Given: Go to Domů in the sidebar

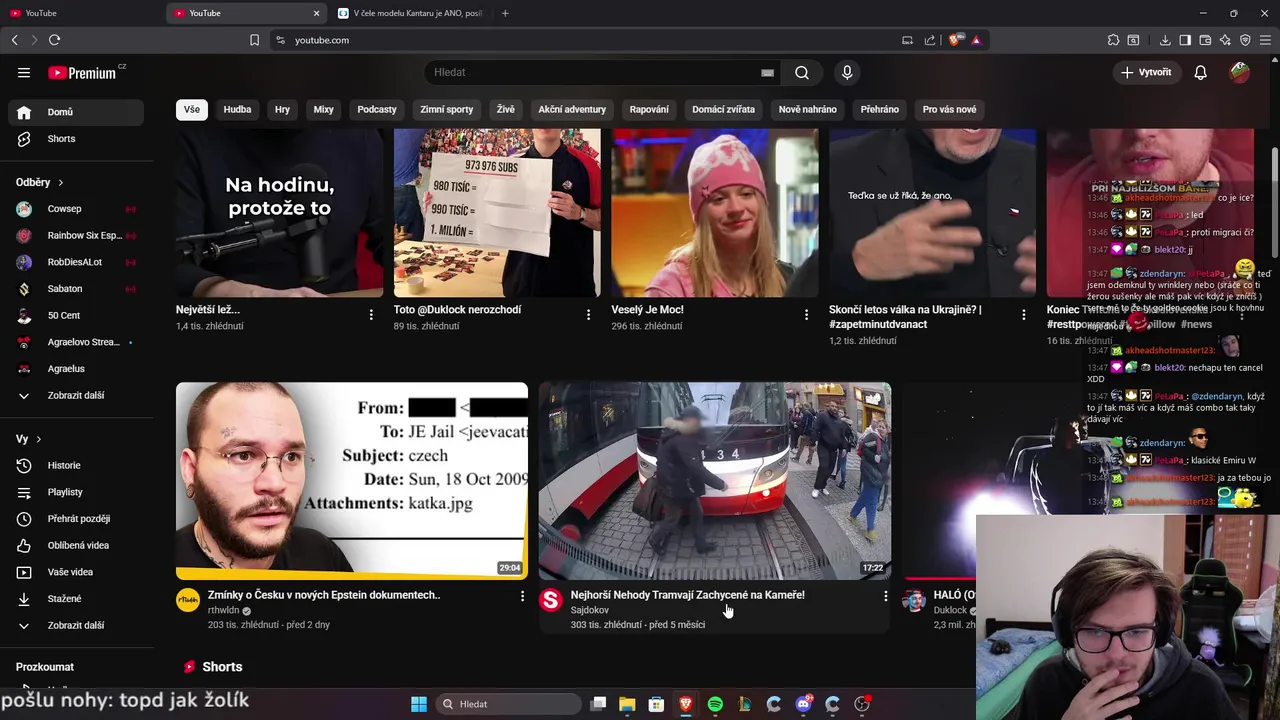Looking at the screenshot, I should 75,112.
